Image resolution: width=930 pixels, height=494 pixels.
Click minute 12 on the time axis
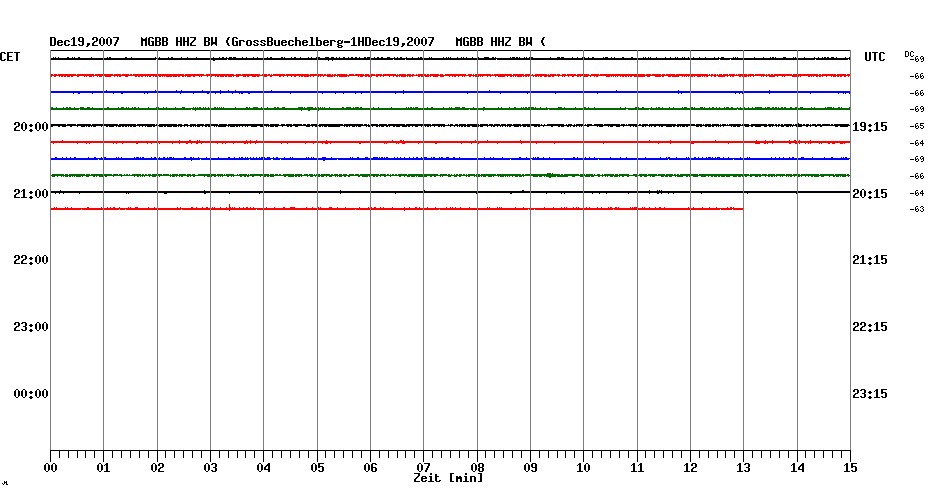[690, 467]
